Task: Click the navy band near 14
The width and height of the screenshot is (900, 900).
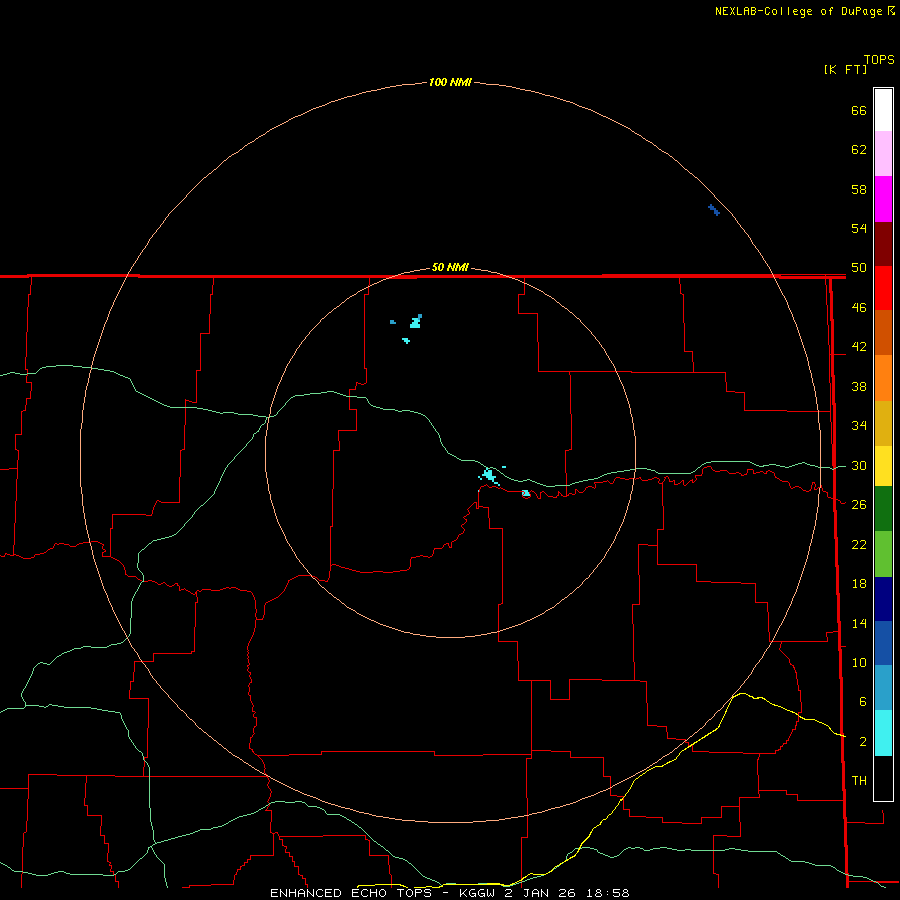Action: click(883, 599)
